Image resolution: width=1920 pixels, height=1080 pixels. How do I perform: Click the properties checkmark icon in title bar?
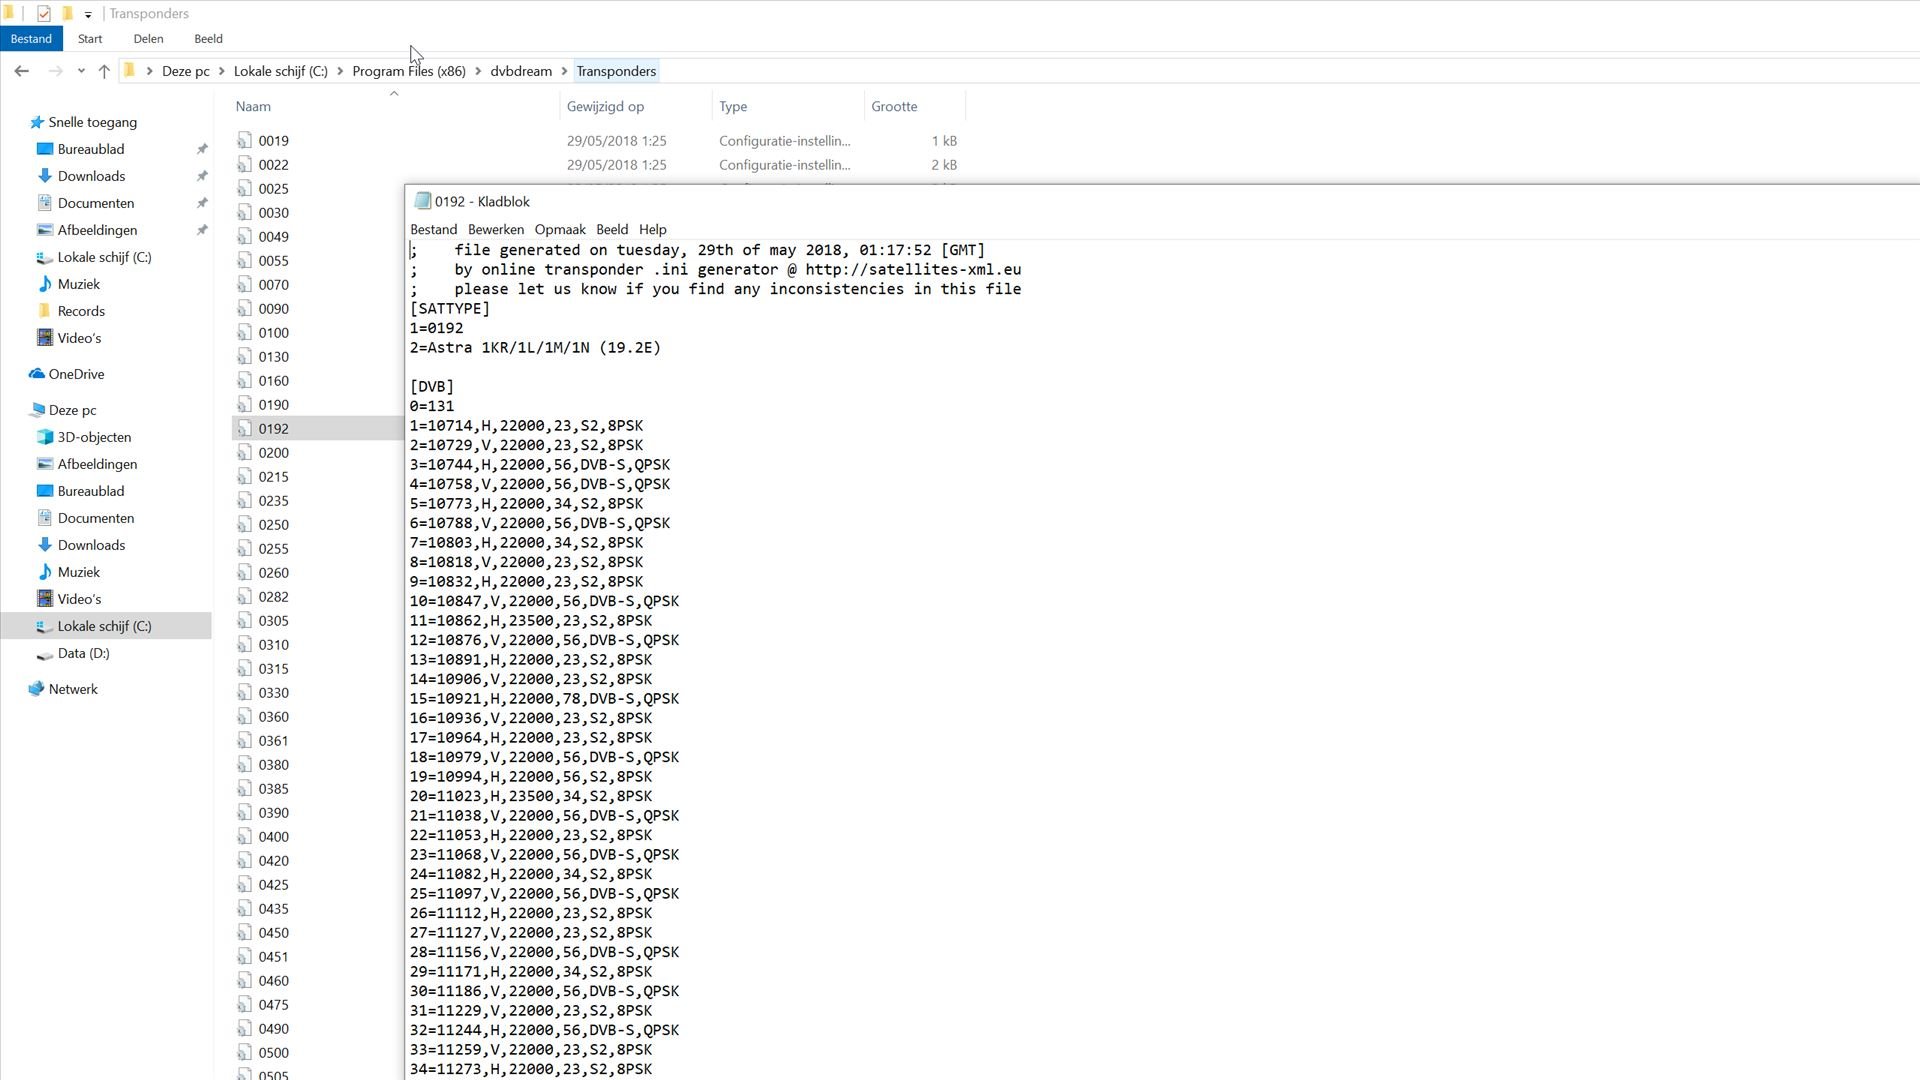click(44, 14)
